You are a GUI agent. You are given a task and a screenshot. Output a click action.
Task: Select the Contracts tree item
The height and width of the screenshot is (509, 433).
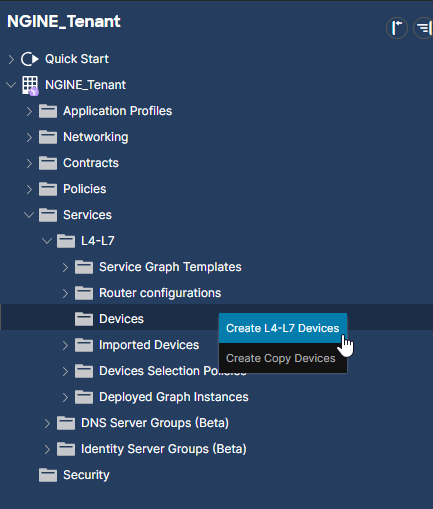(91, 163)
